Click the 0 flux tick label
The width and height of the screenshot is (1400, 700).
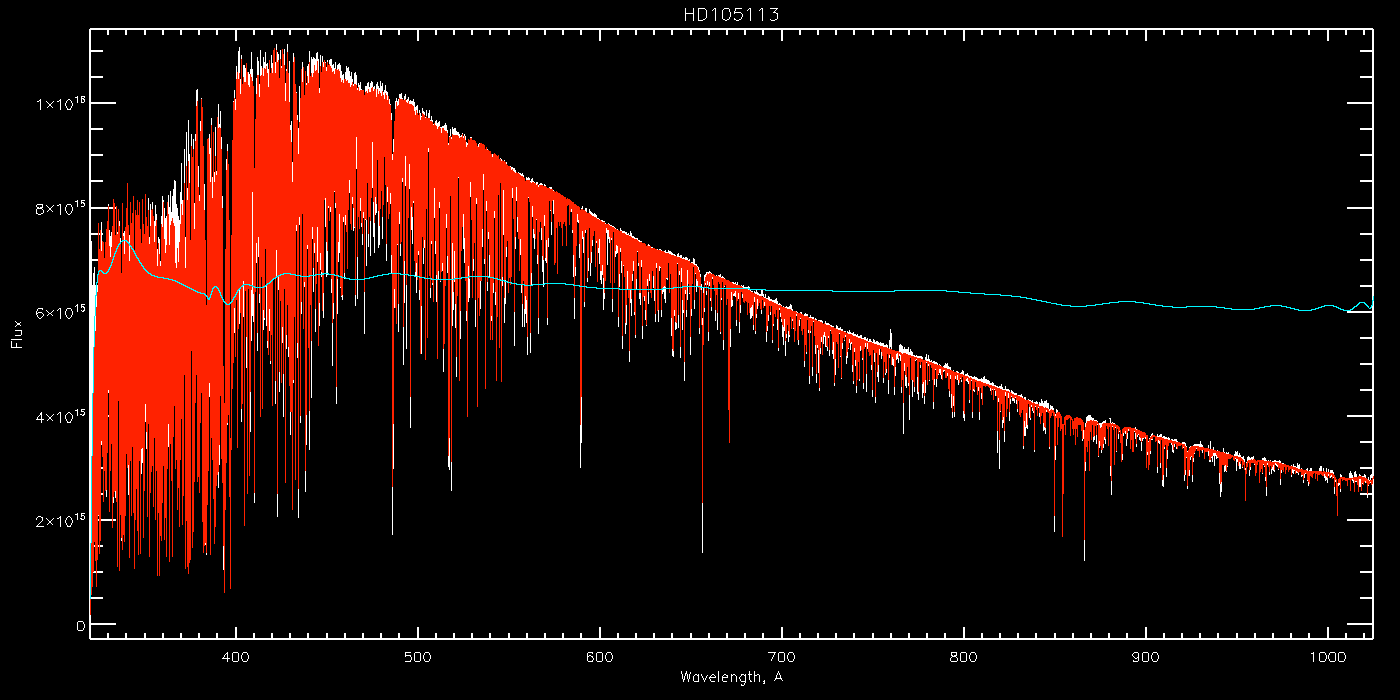click(80, 626)
